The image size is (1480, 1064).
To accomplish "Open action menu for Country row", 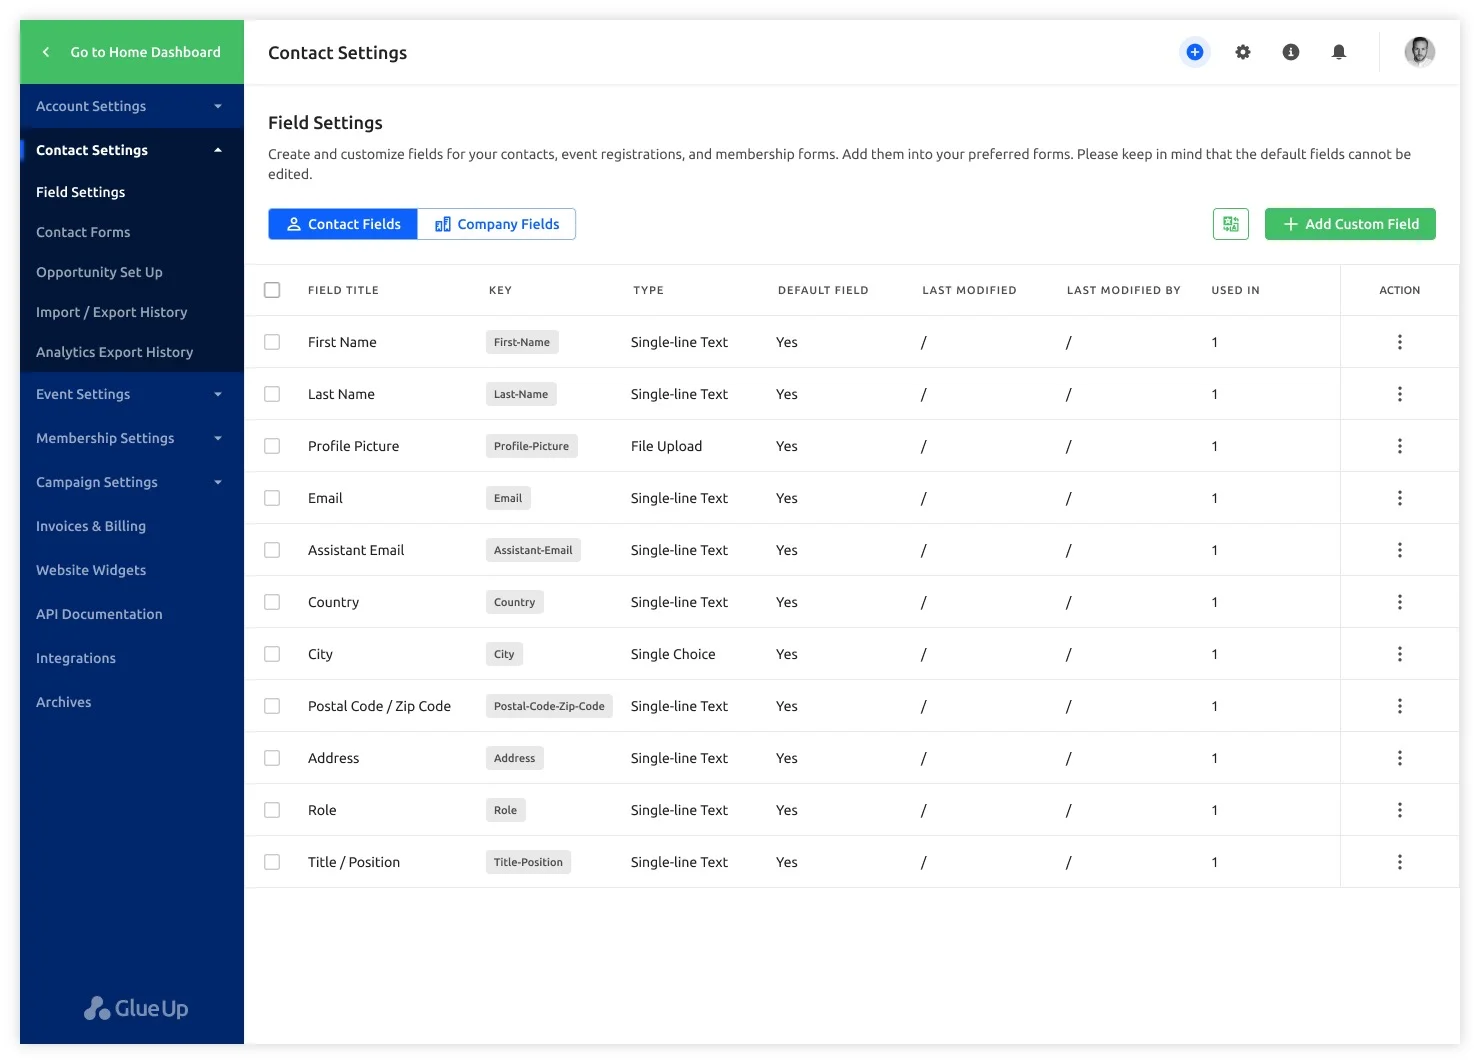I will coord(1400,602).
